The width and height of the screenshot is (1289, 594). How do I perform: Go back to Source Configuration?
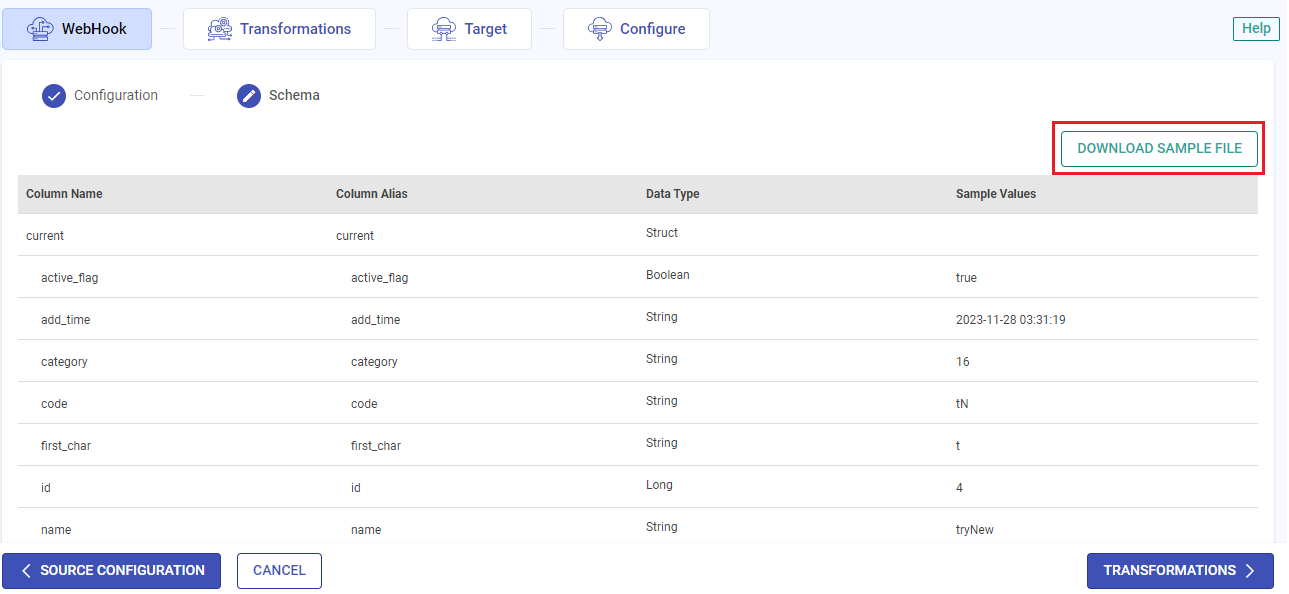coord(111,570)
